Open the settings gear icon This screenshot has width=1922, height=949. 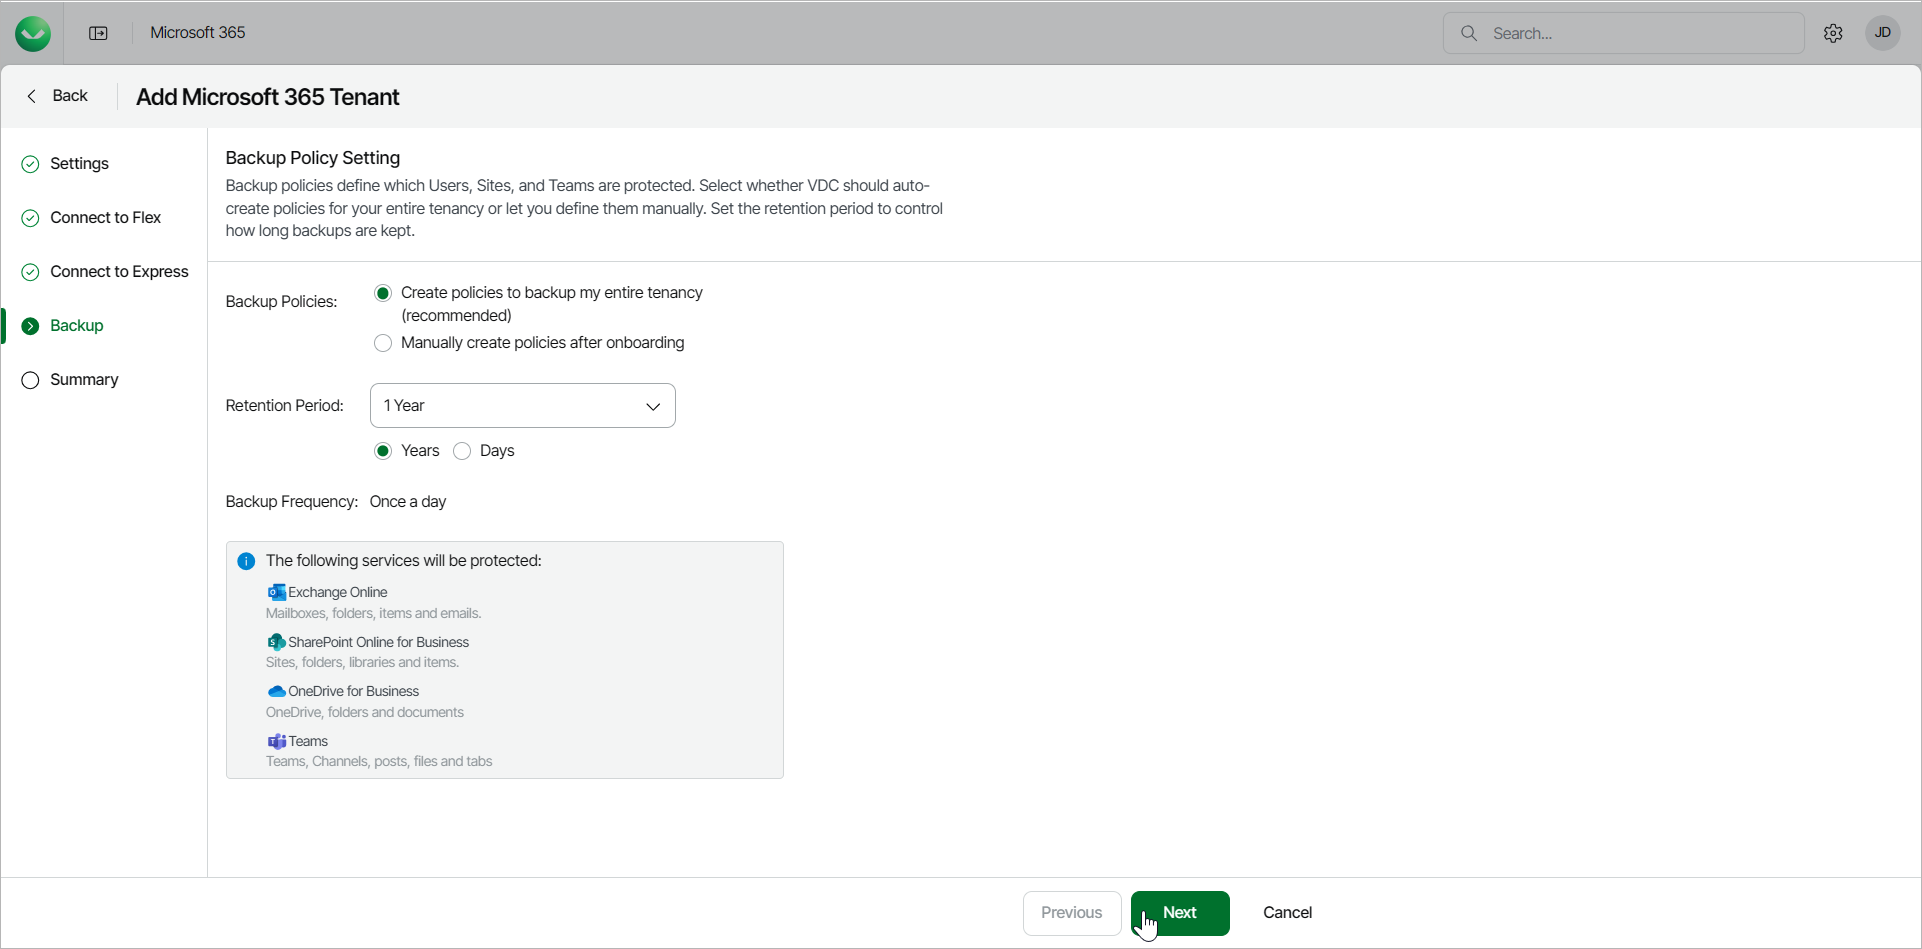(1833, 33)
